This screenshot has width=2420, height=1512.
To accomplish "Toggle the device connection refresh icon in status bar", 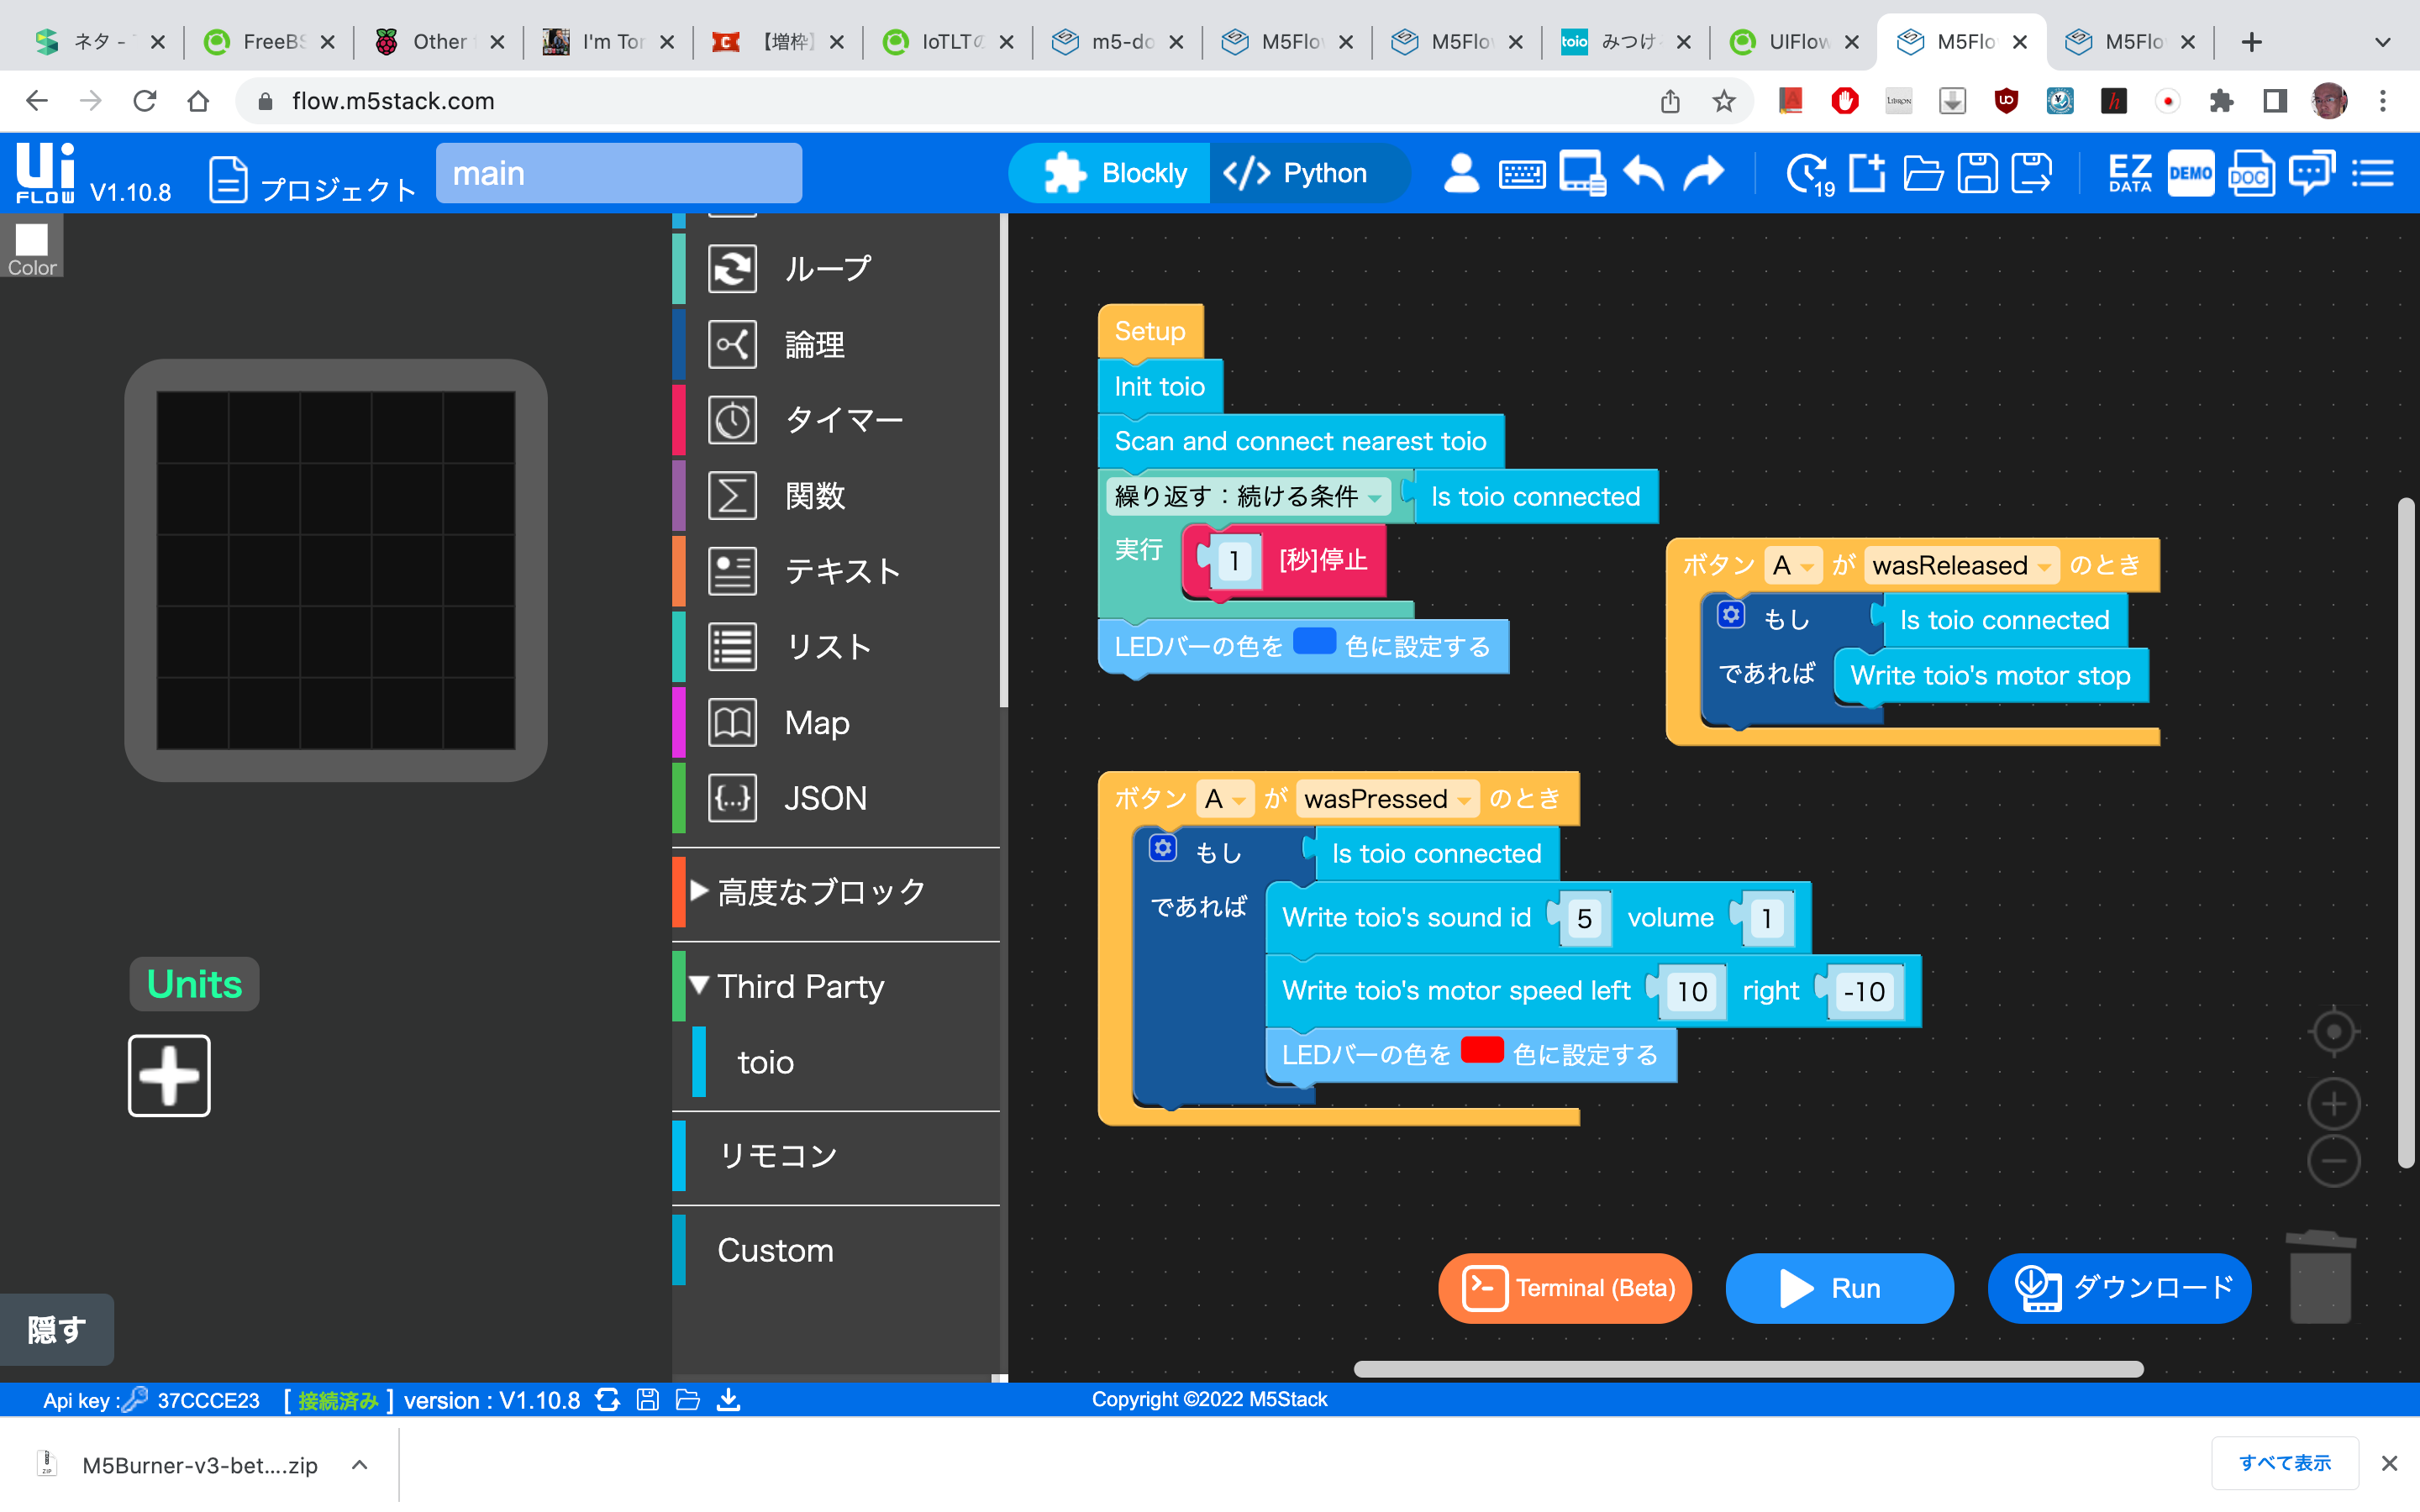I will 608,1400.
